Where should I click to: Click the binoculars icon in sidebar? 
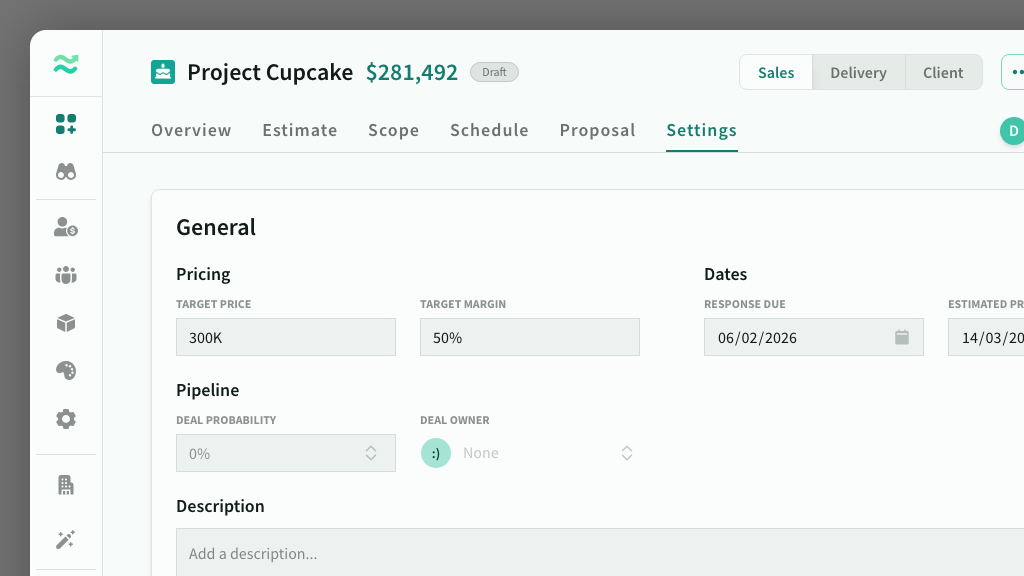[66, 172]
